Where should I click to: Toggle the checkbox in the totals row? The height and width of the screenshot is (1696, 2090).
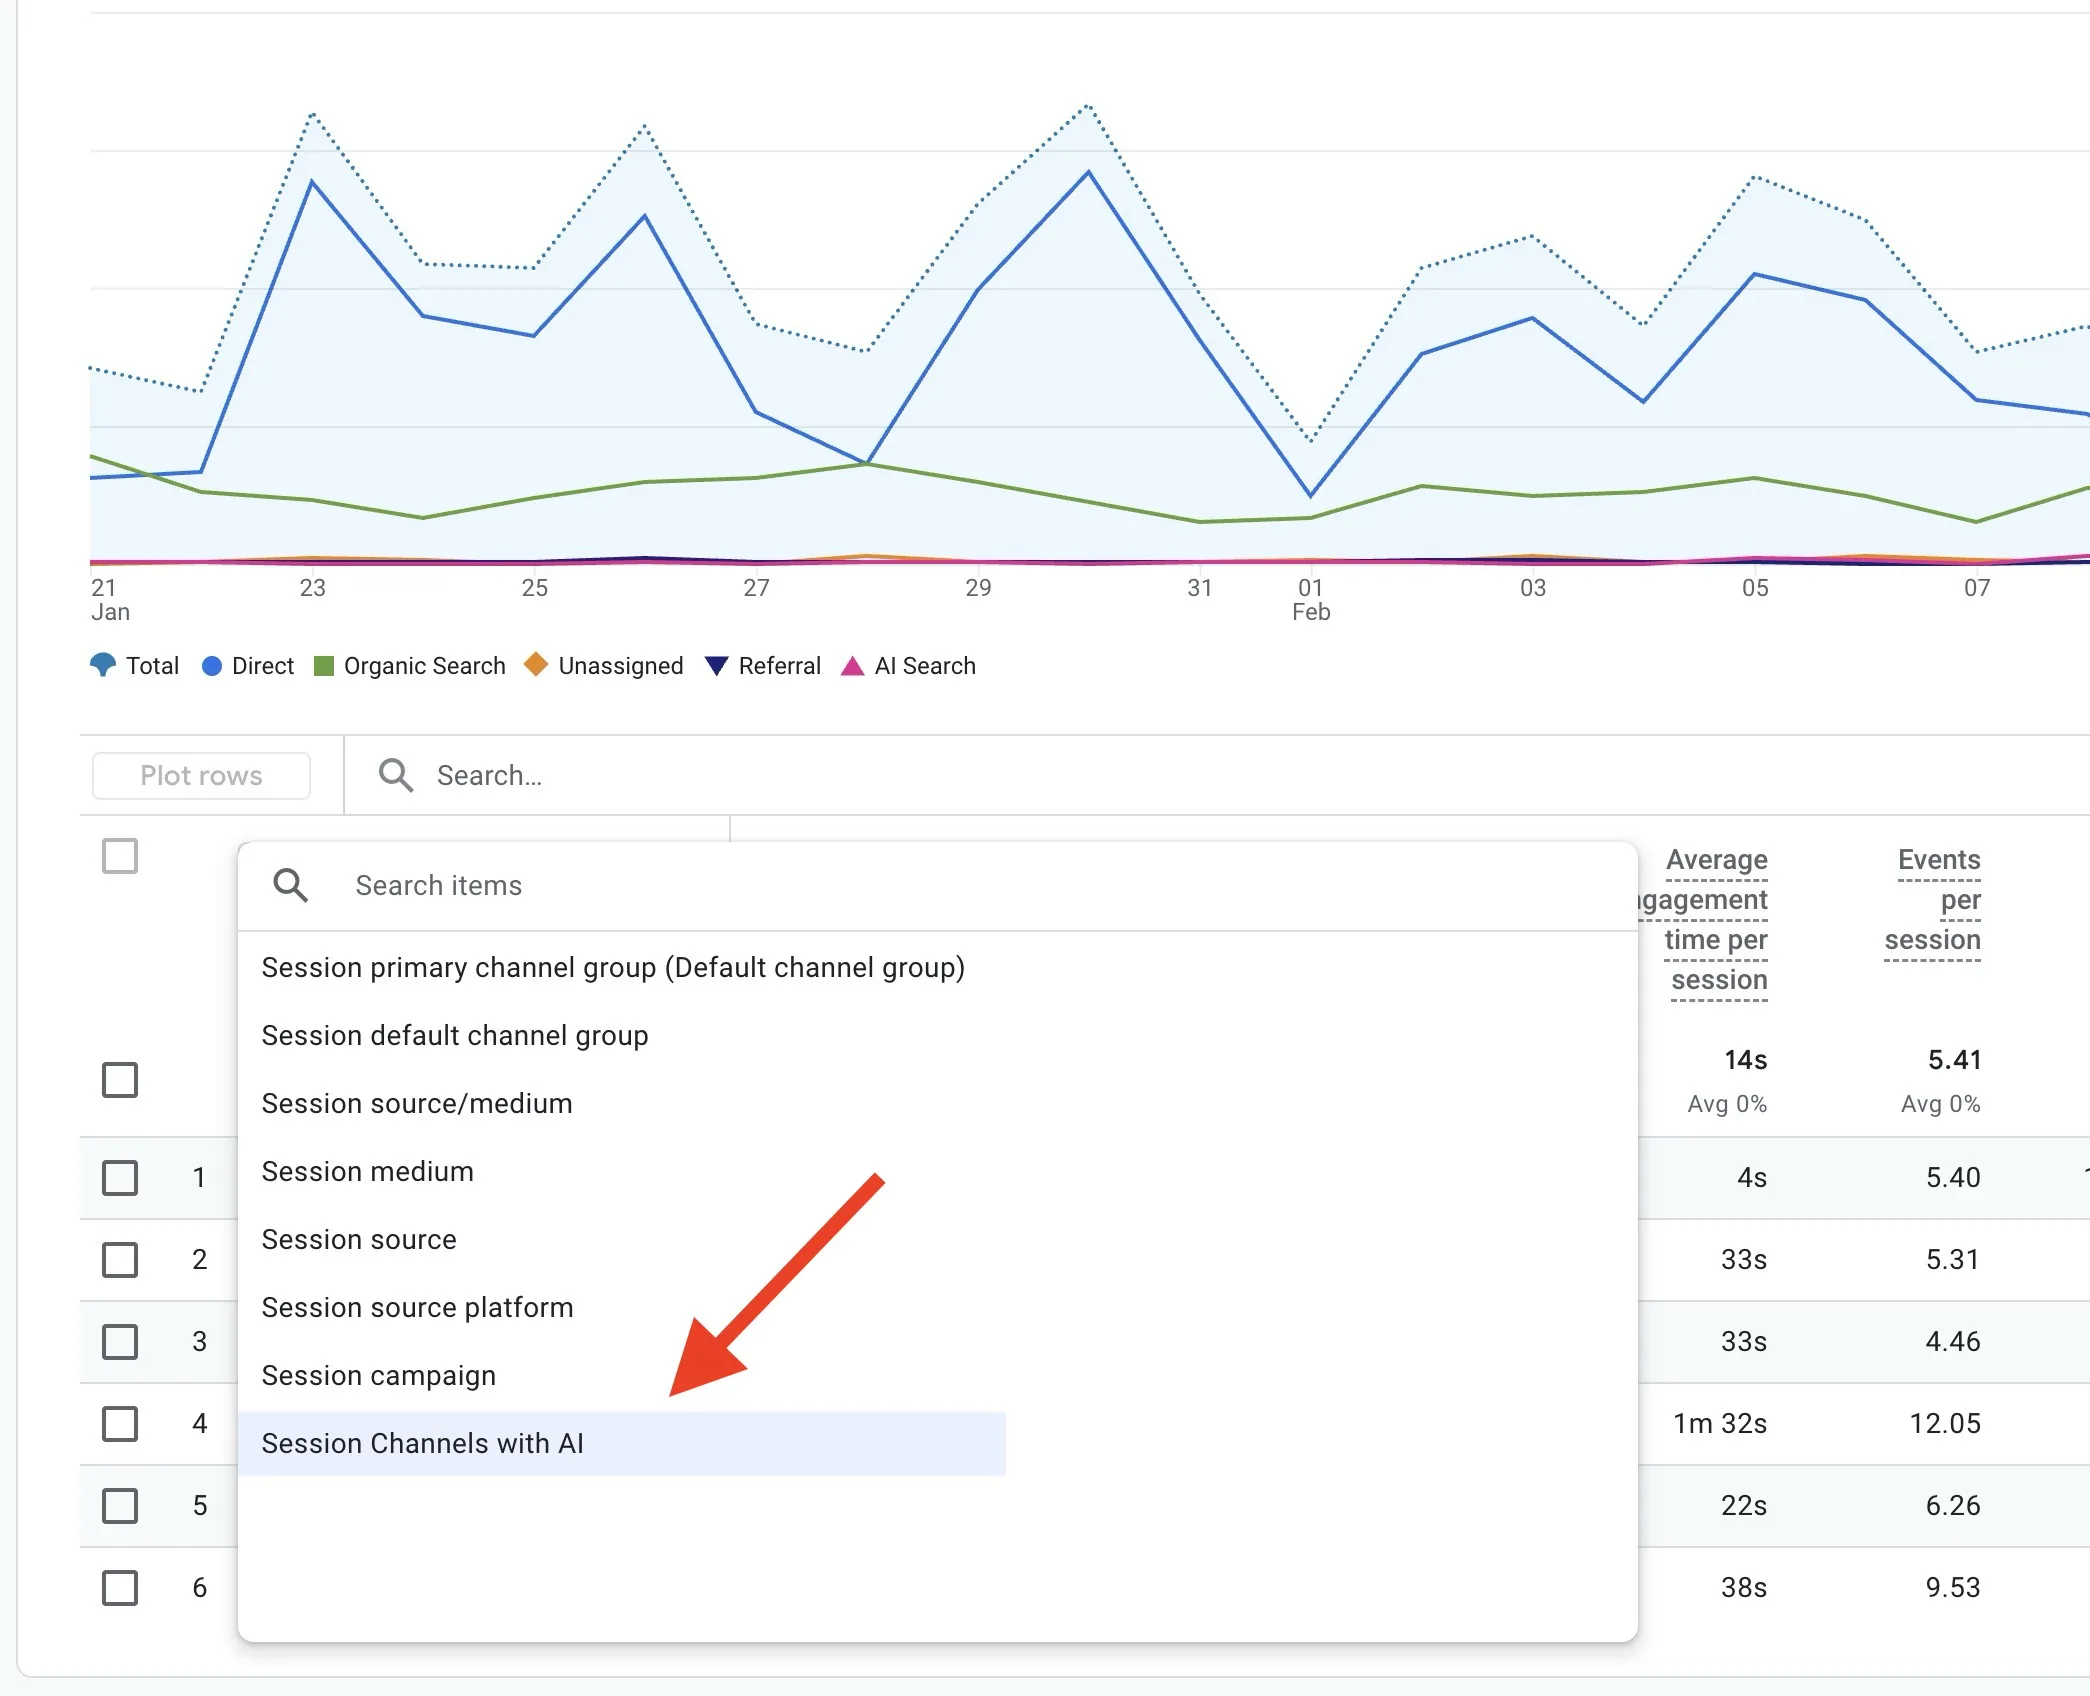(x=120, y=1080)
